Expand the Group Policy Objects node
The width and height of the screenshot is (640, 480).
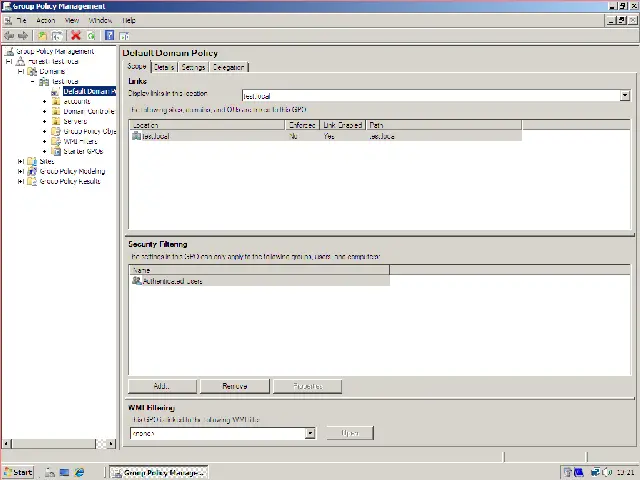(x=44, y=131)
